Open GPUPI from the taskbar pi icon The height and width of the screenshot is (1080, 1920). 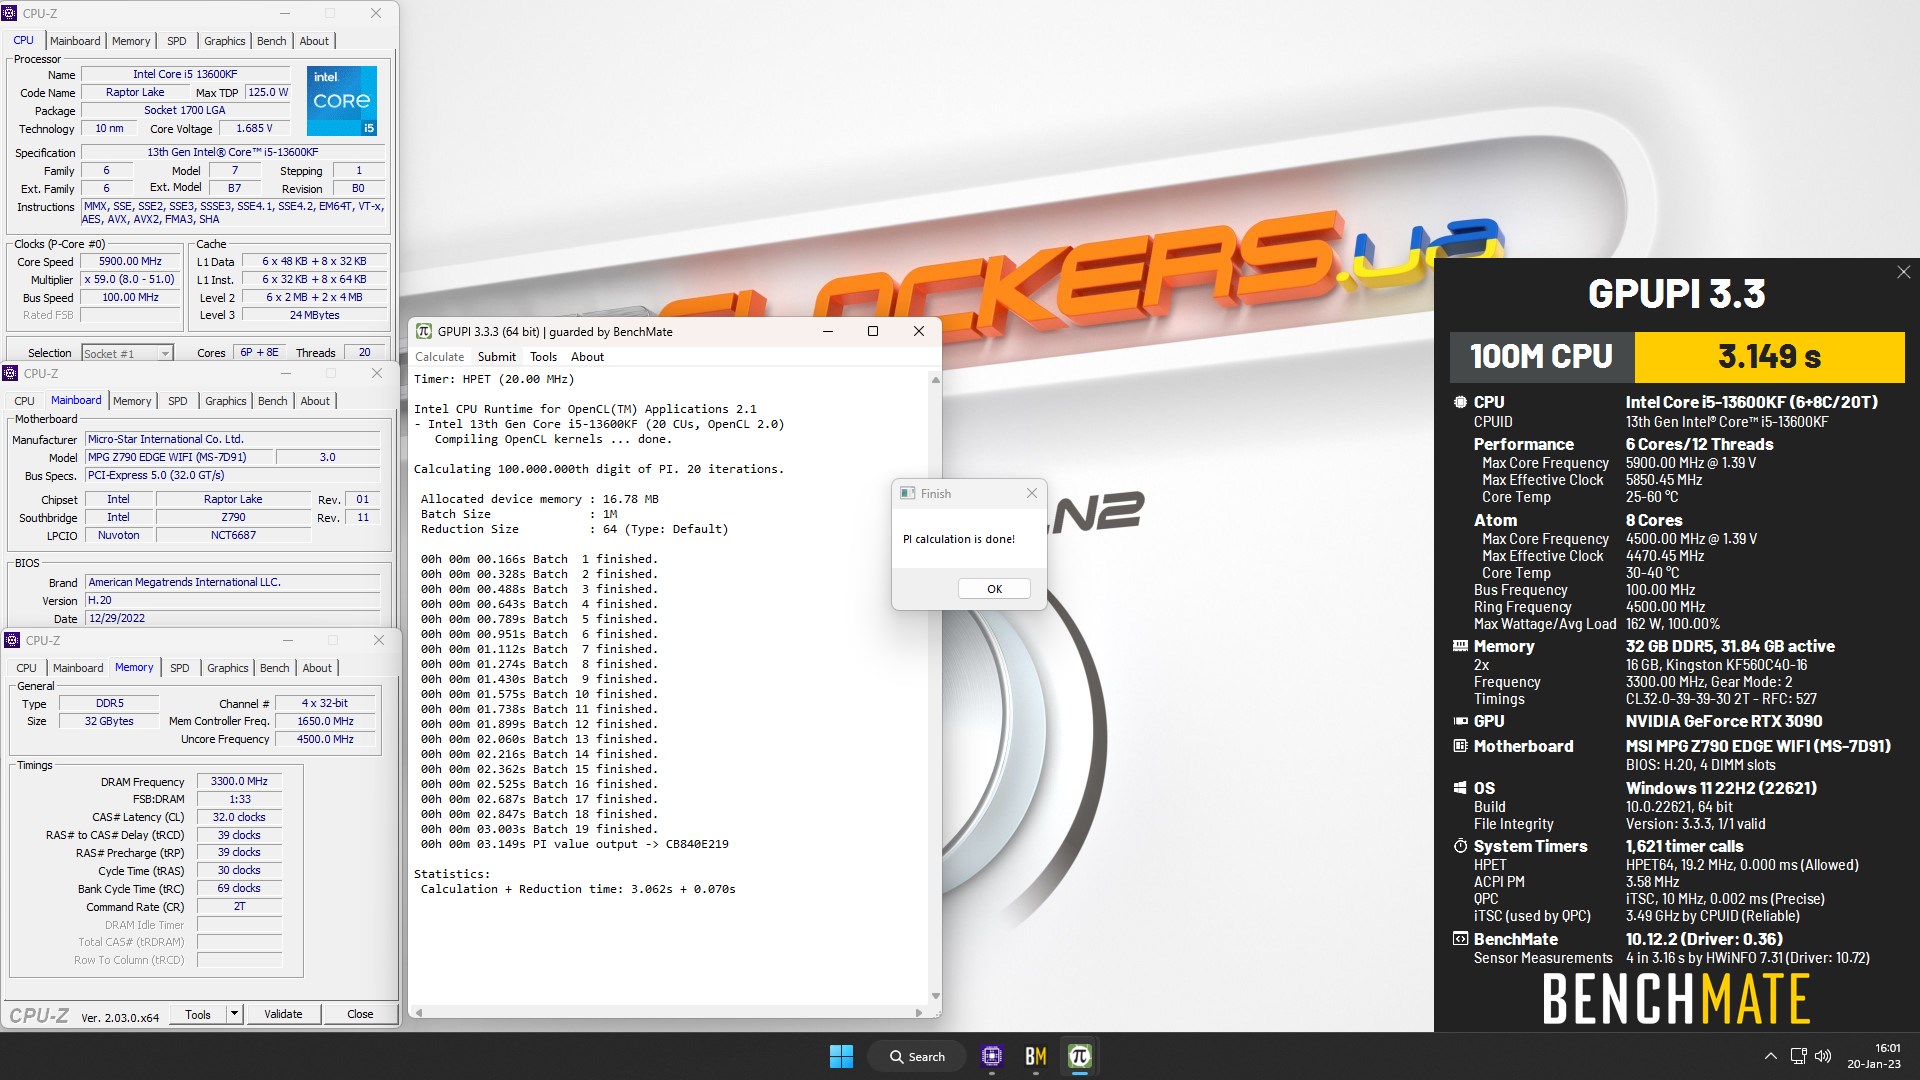1080,1056
